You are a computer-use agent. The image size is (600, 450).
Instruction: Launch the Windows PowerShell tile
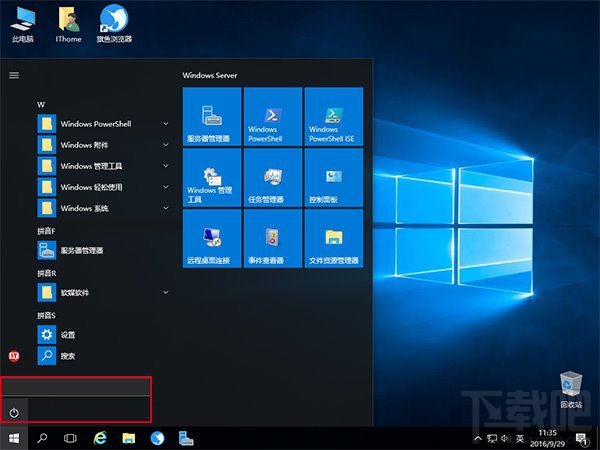[x=272, y=116]
